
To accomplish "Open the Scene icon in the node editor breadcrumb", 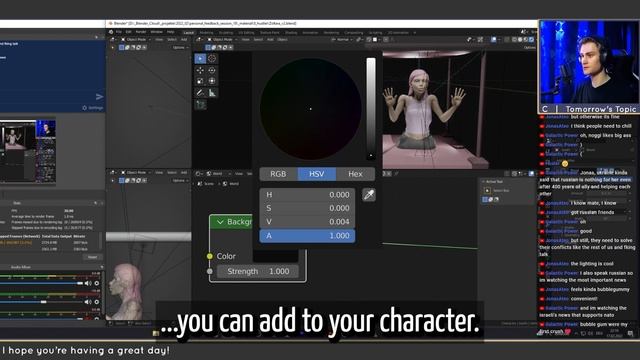I will pyautogui.click(x=200, y=184).
